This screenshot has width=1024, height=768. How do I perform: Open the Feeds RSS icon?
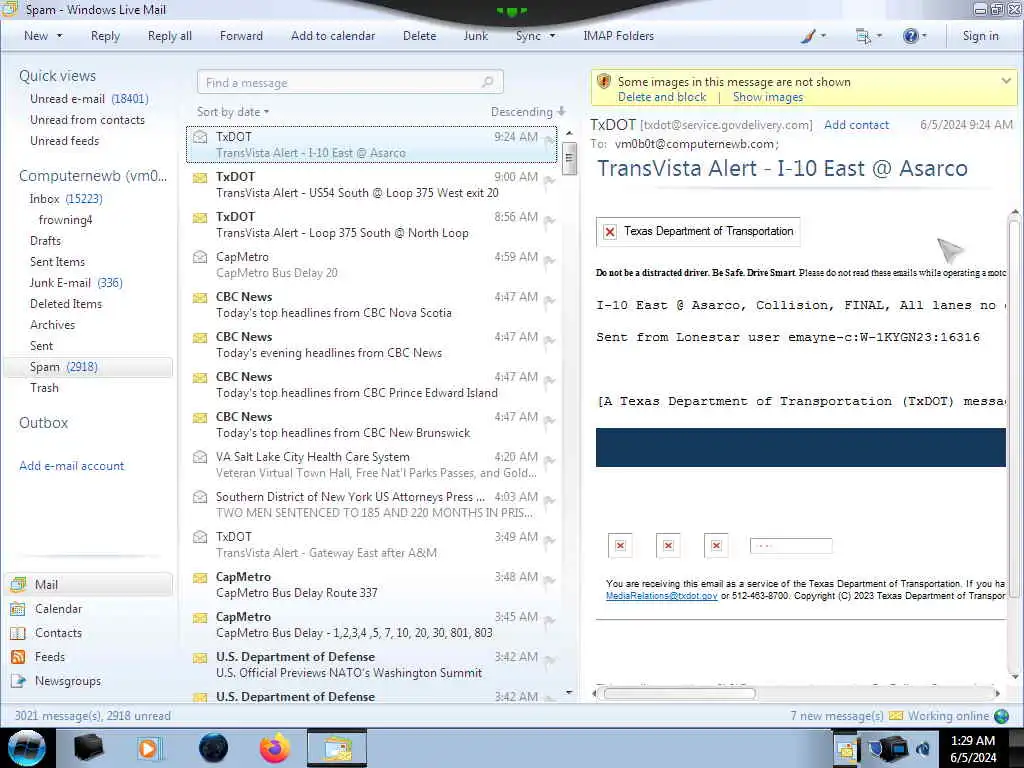pos(18,657)
